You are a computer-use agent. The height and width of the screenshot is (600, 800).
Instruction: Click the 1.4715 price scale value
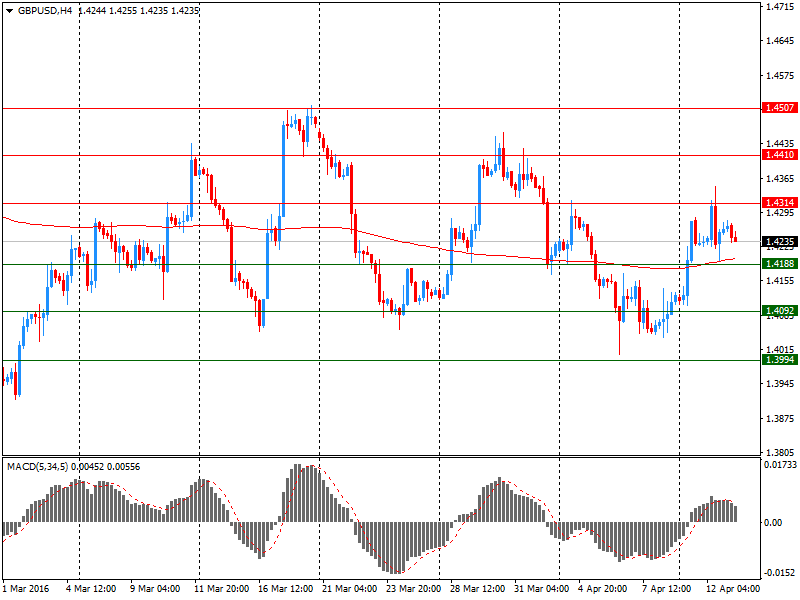pos(780,7)
